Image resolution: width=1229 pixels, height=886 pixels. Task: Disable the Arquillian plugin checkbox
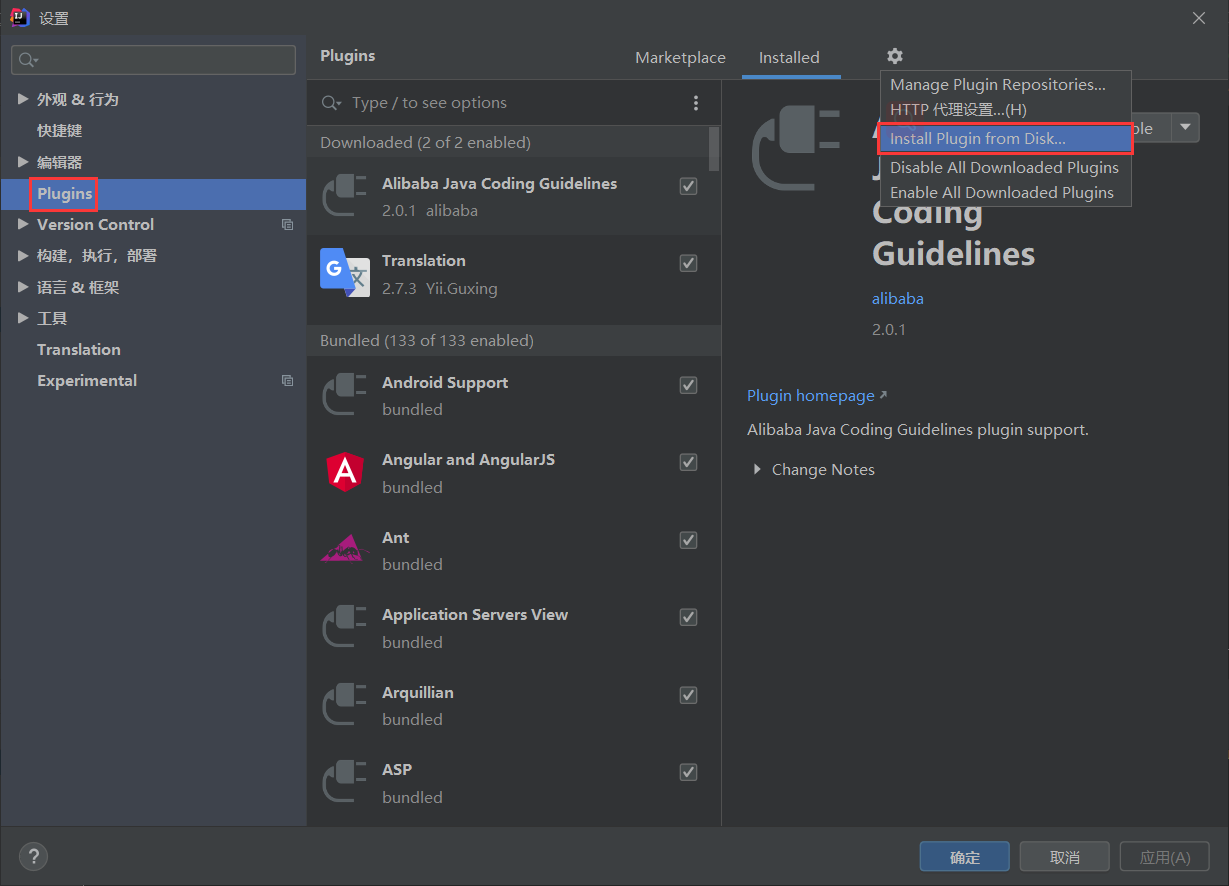tap(688, 695)
